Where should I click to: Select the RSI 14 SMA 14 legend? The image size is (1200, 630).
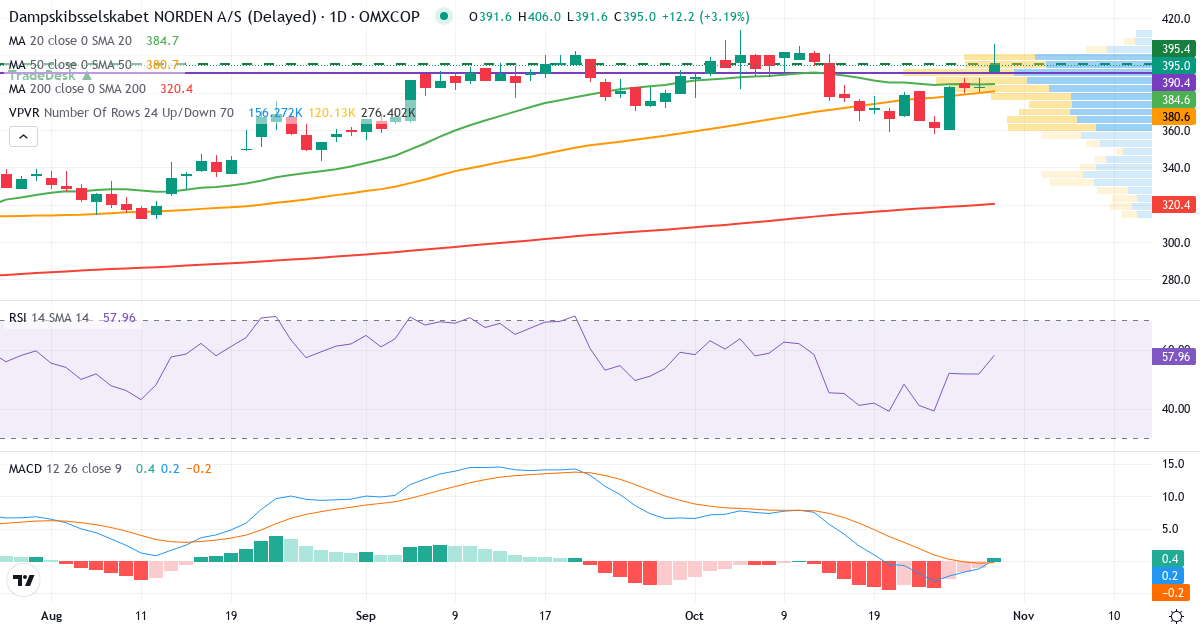49,318
